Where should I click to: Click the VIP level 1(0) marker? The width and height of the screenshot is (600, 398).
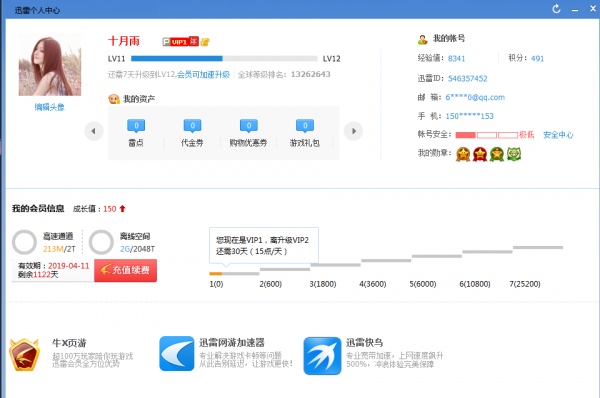click(x=216, y=284)
